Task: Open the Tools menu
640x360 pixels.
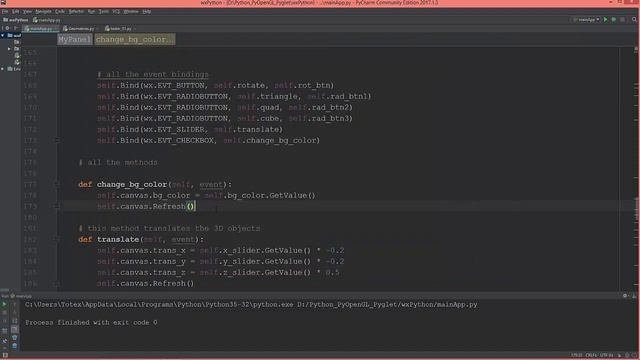Action: click(x=104, y=11)
